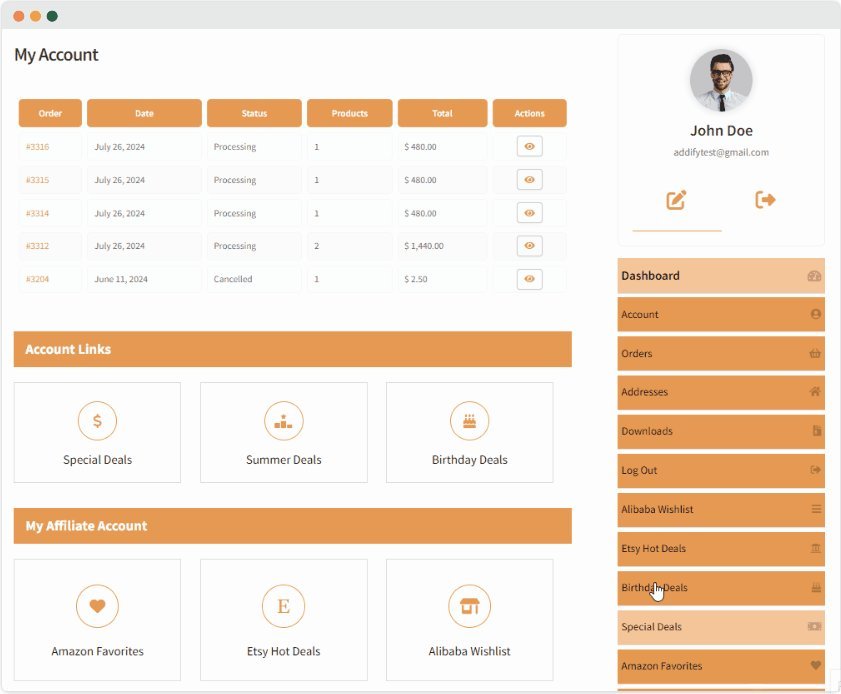
Task: Click the Etsy Hot Deals E icon
Action: tap(283, 606)
